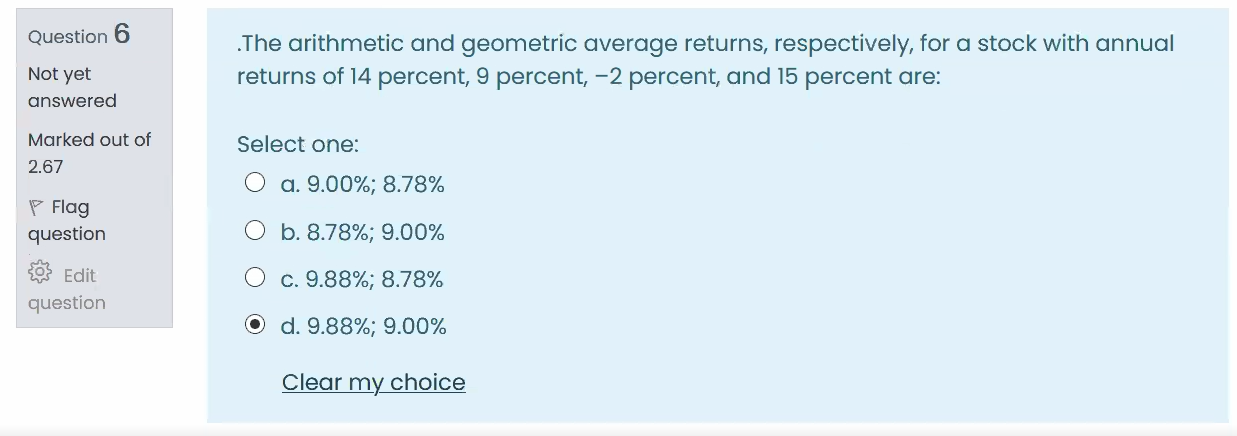
Task: Click the Clear my choice link
Action: 373,382
